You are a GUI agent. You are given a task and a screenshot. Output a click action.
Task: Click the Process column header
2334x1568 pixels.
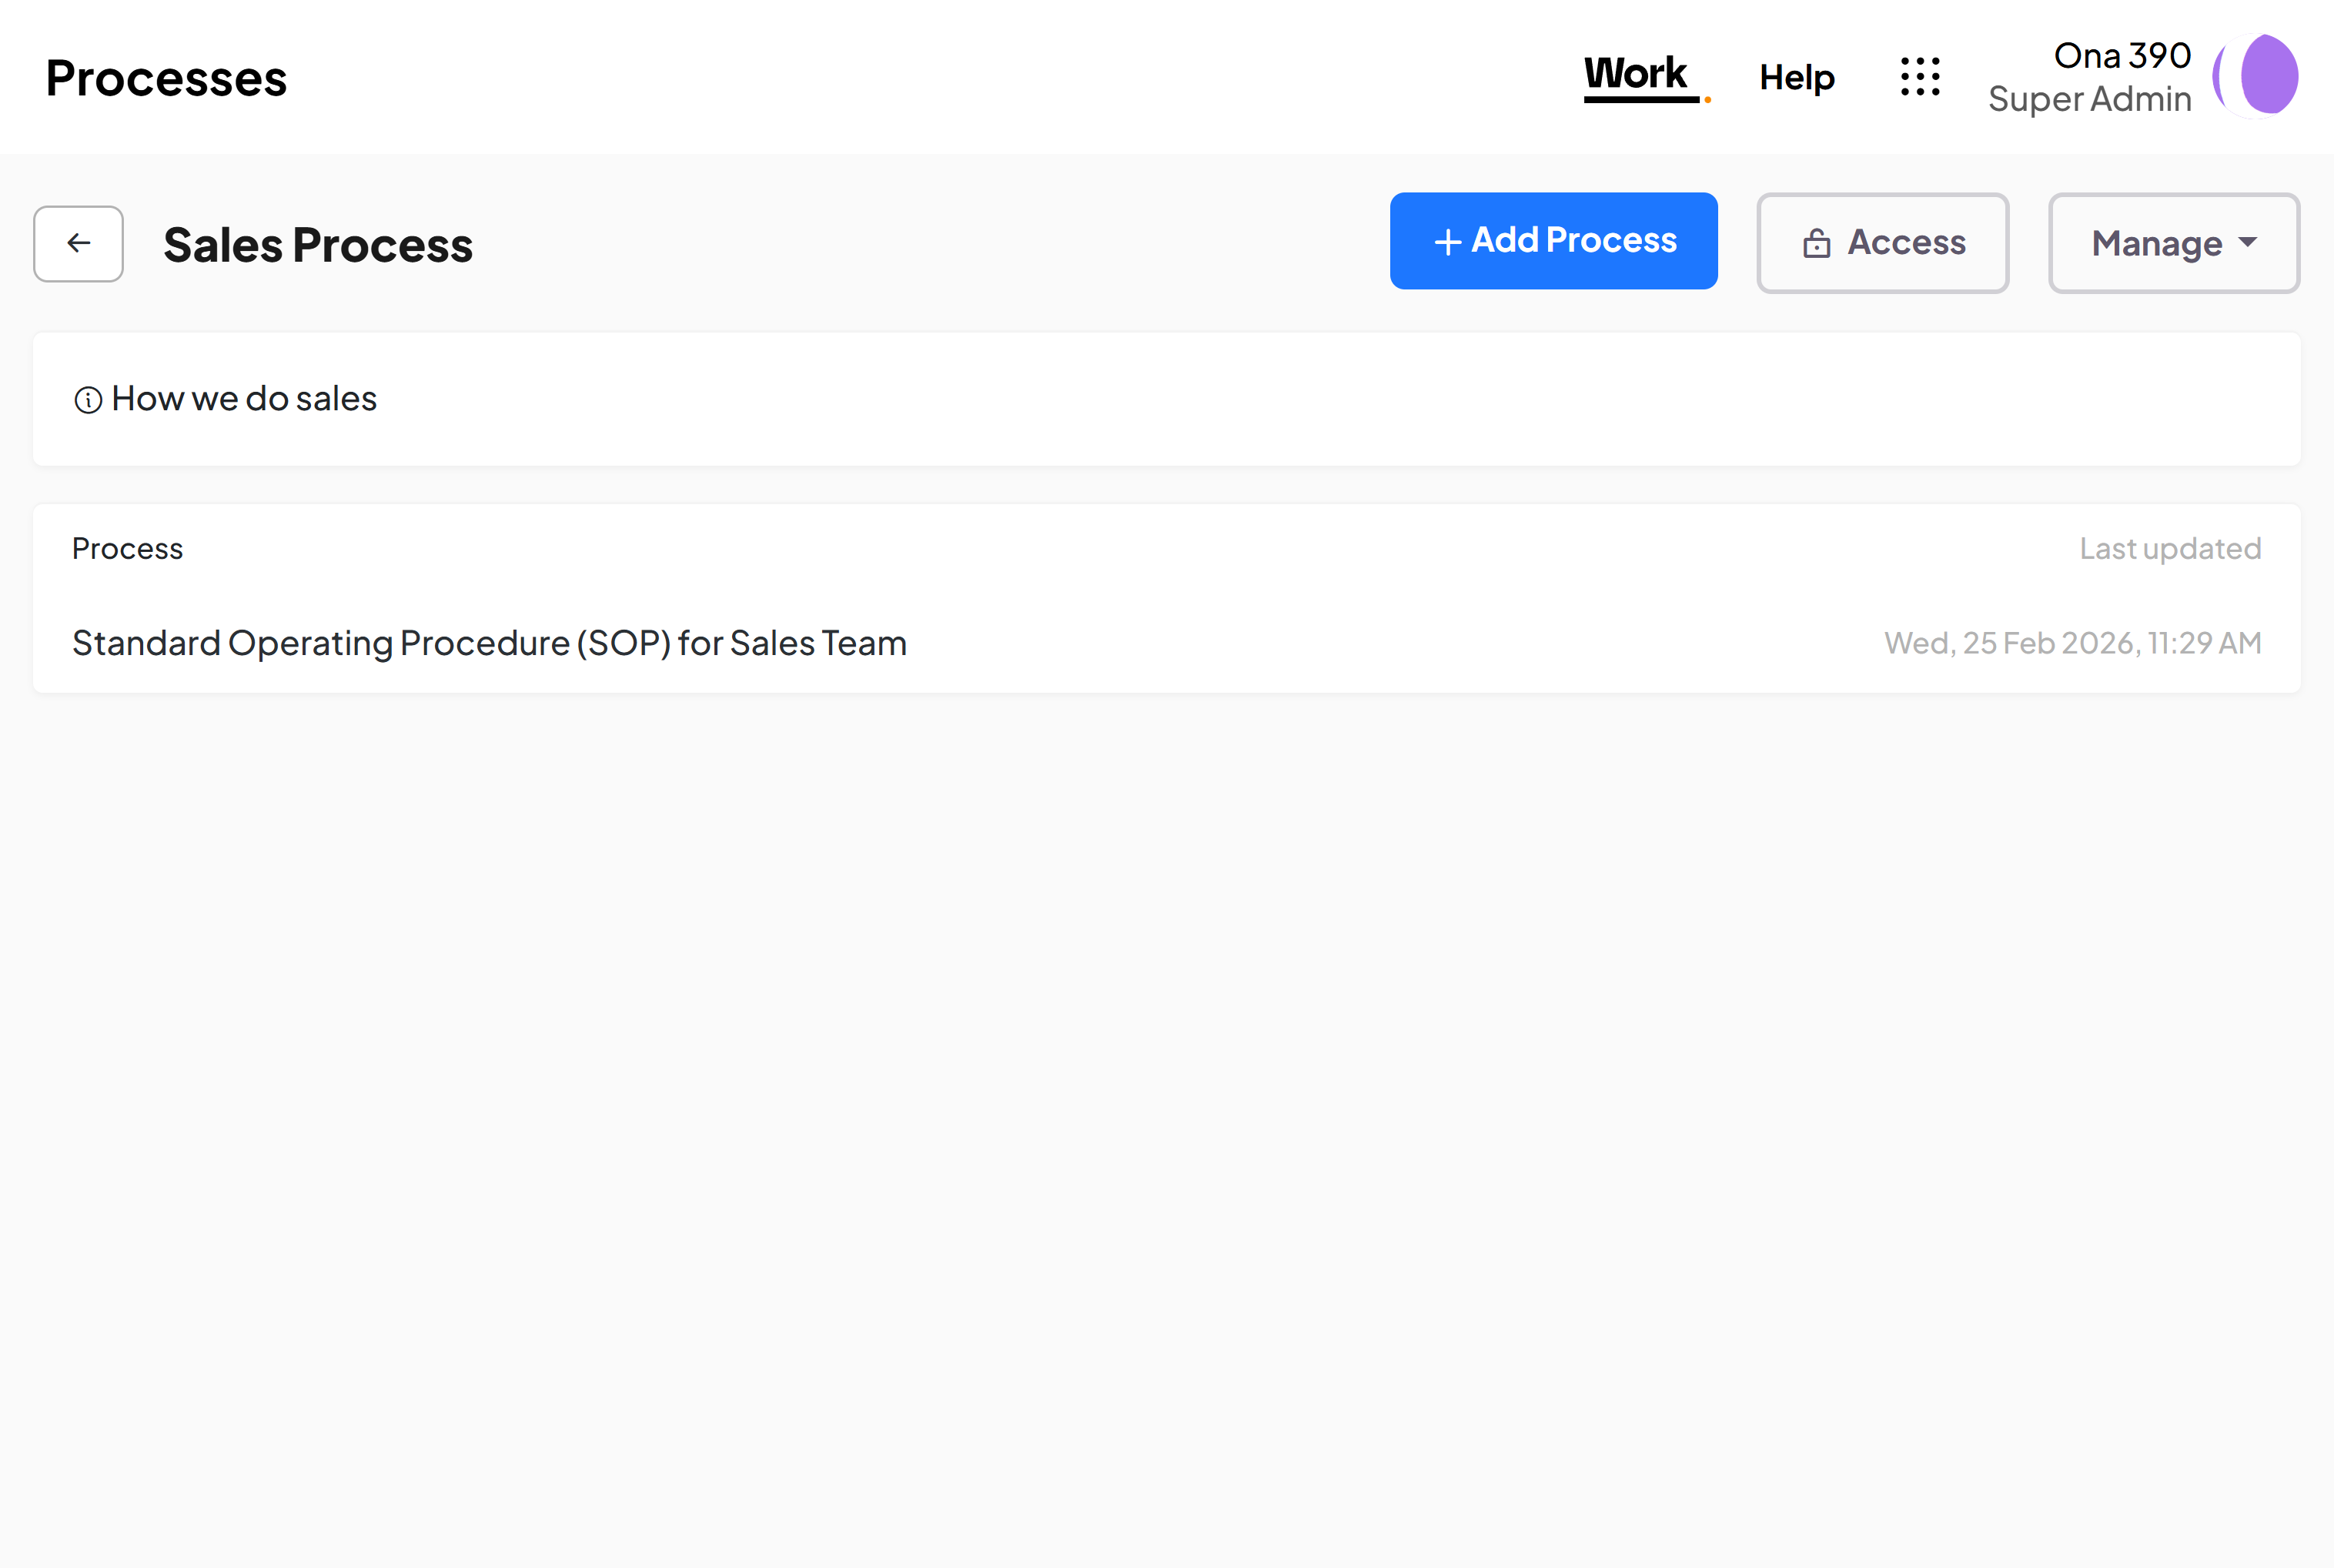pos(127,548)
